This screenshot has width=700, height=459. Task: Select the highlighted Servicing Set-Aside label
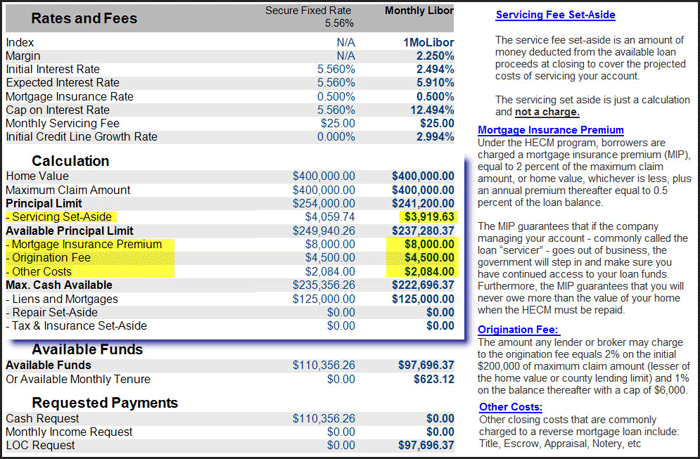(61, 217)
